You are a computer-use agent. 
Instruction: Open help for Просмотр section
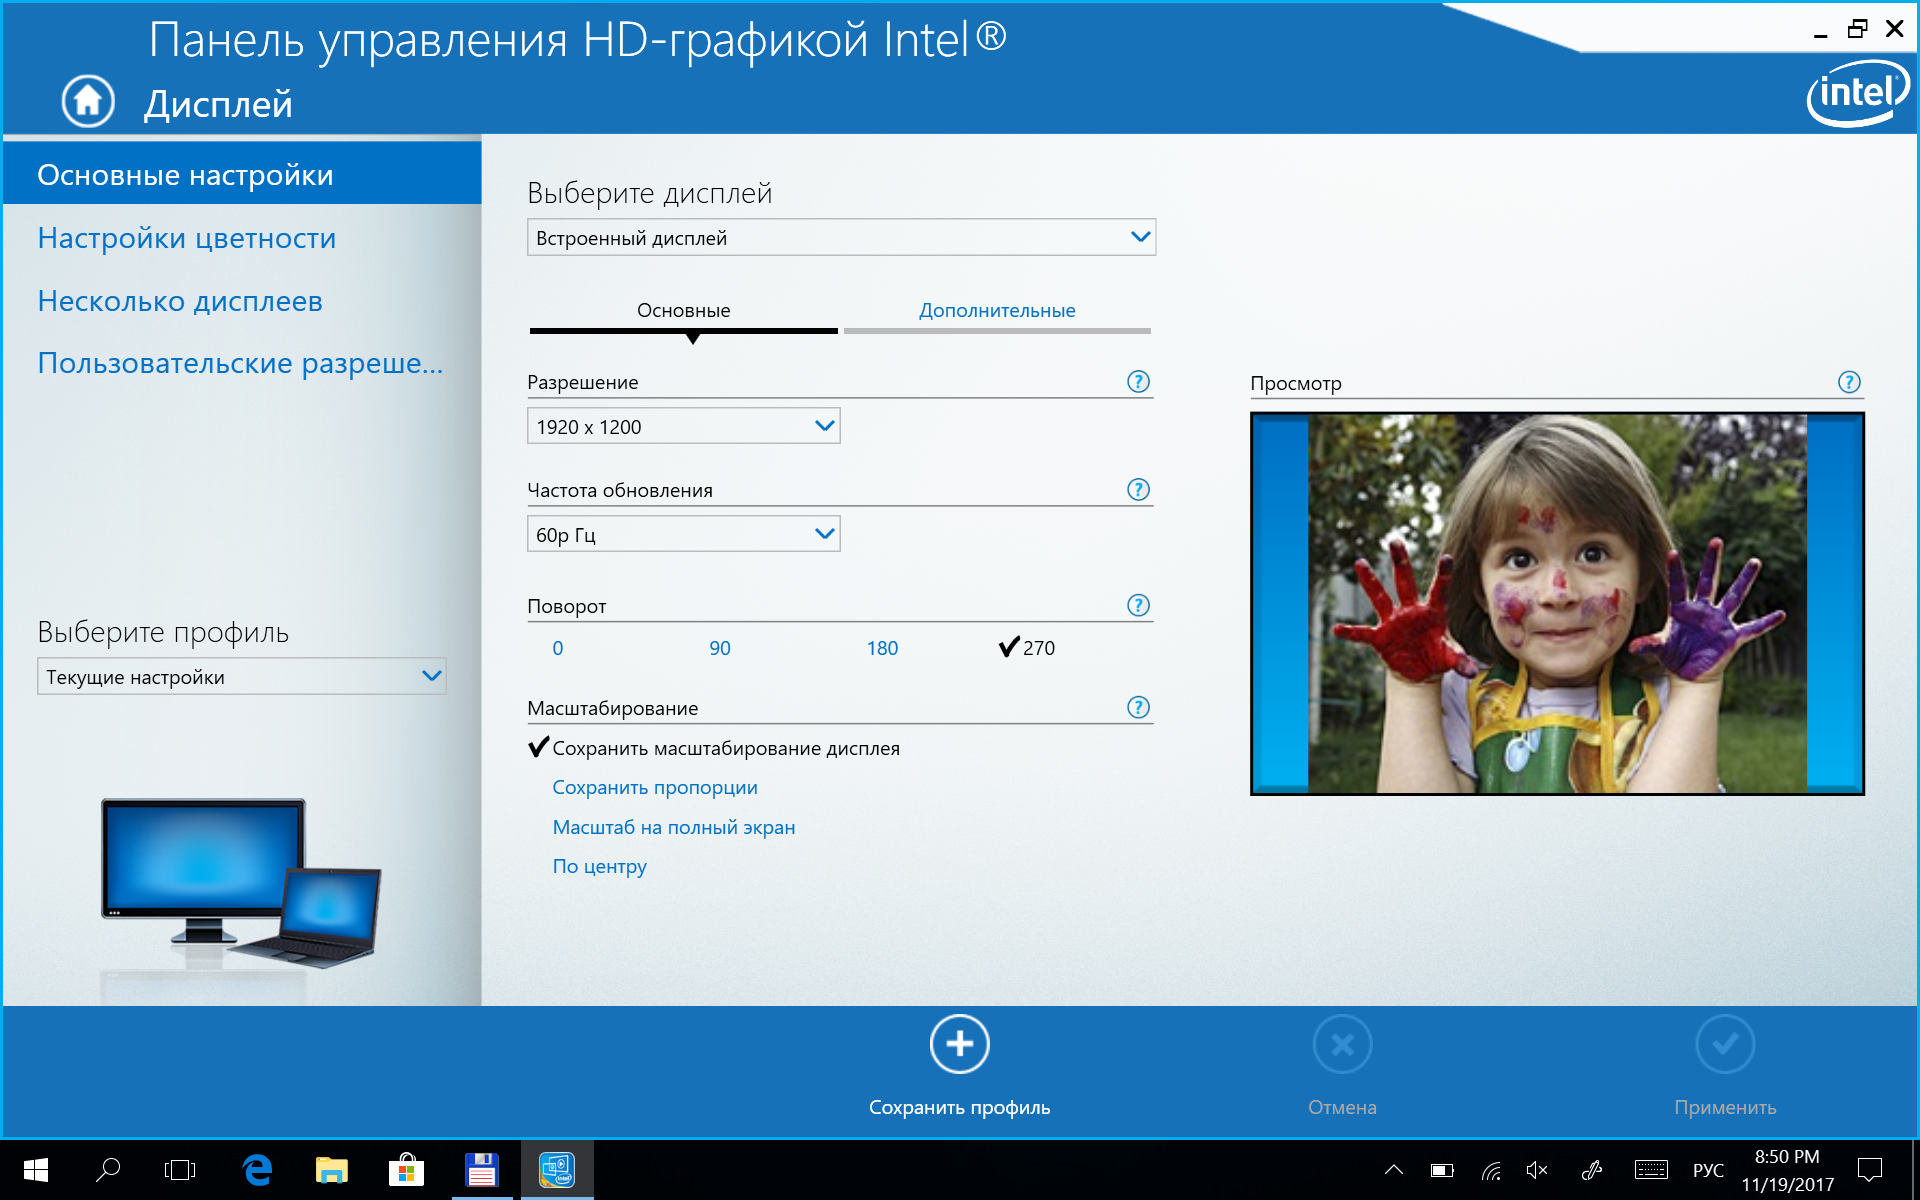[x=1849, y=383]
